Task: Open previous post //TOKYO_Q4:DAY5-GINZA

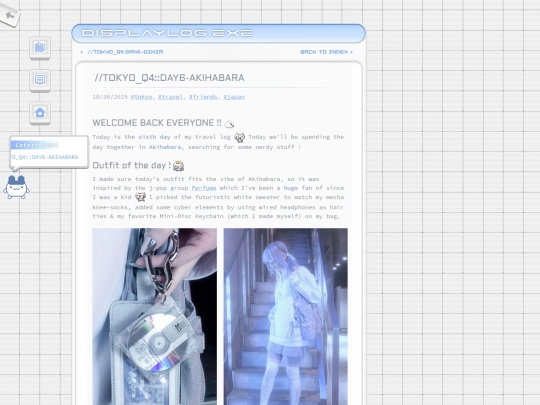Action: pyautogui.click(x=122, y=52)
